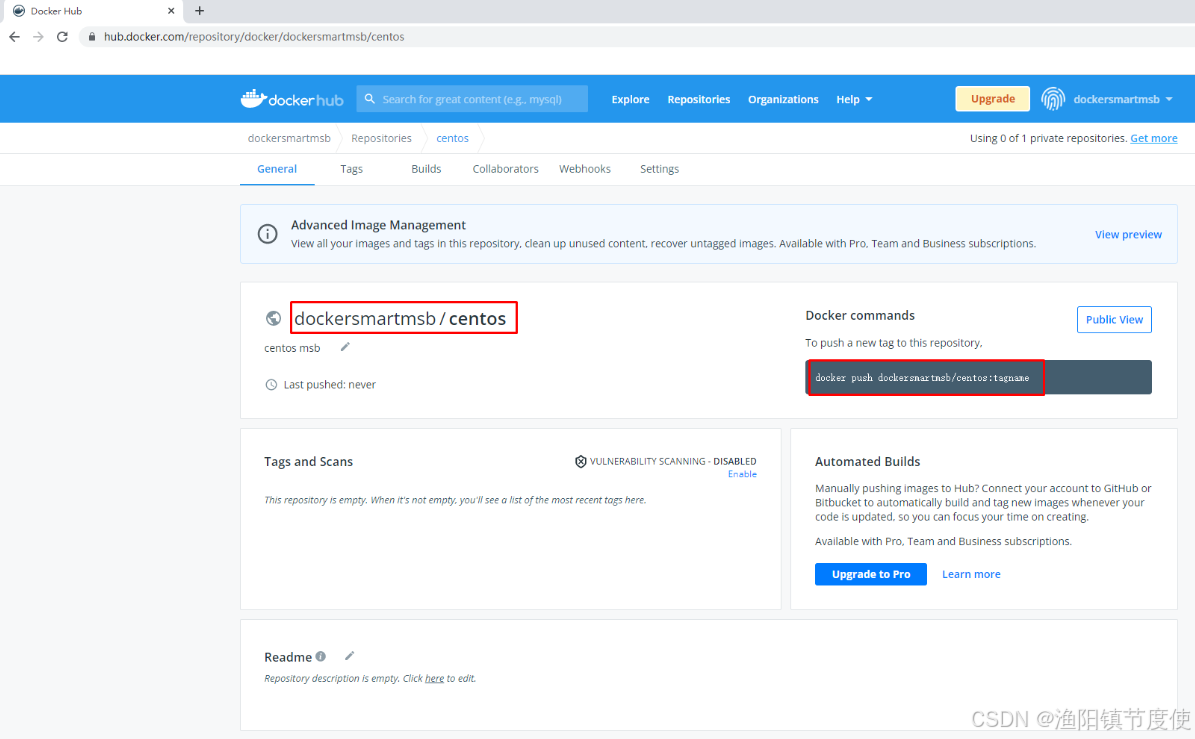Click the padlock site info icon
This screenshot has height=739, width=1195.
click(x=92, y=37)
